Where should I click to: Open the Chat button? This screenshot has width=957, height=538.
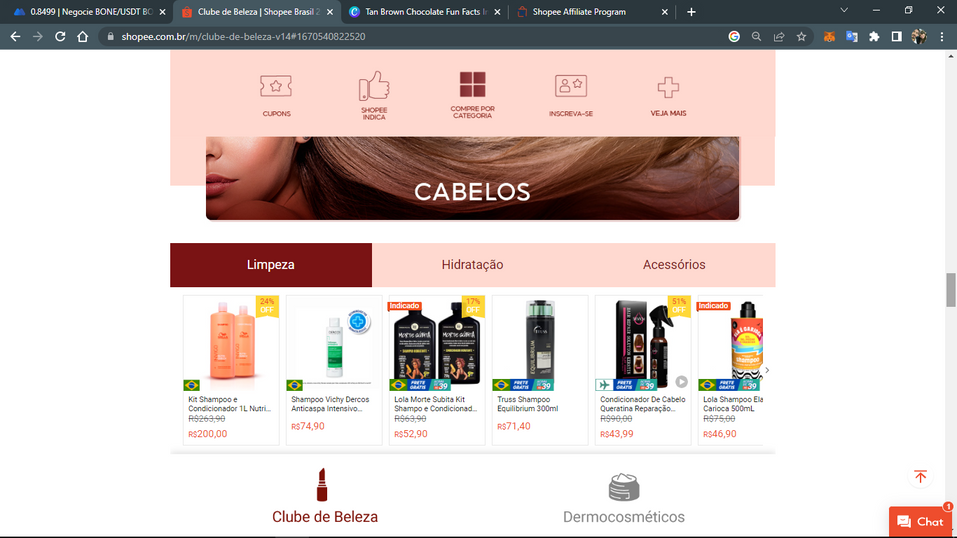click(920, 522)
